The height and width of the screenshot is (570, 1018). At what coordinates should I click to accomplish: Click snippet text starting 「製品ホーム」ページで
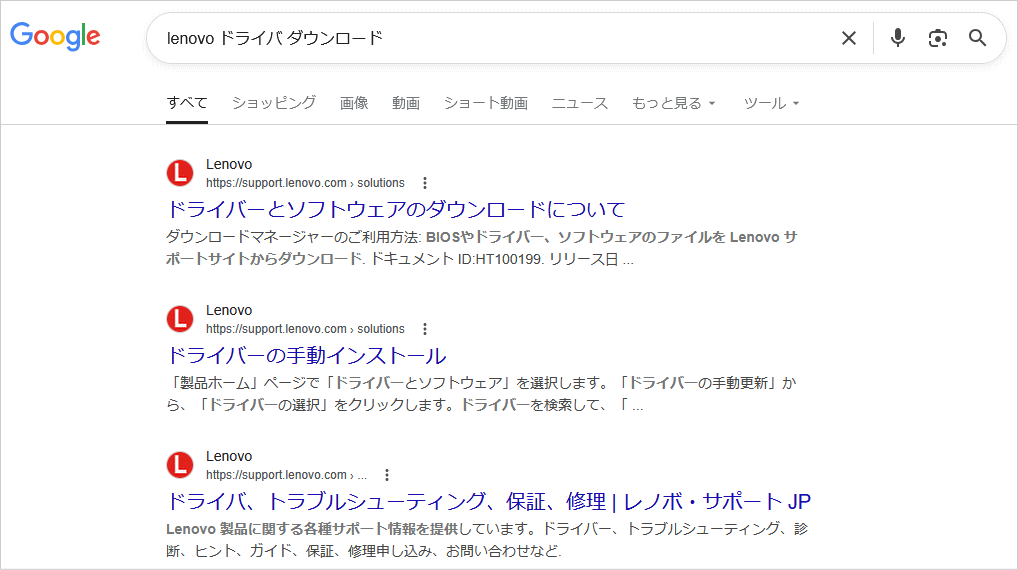point(481,394)
